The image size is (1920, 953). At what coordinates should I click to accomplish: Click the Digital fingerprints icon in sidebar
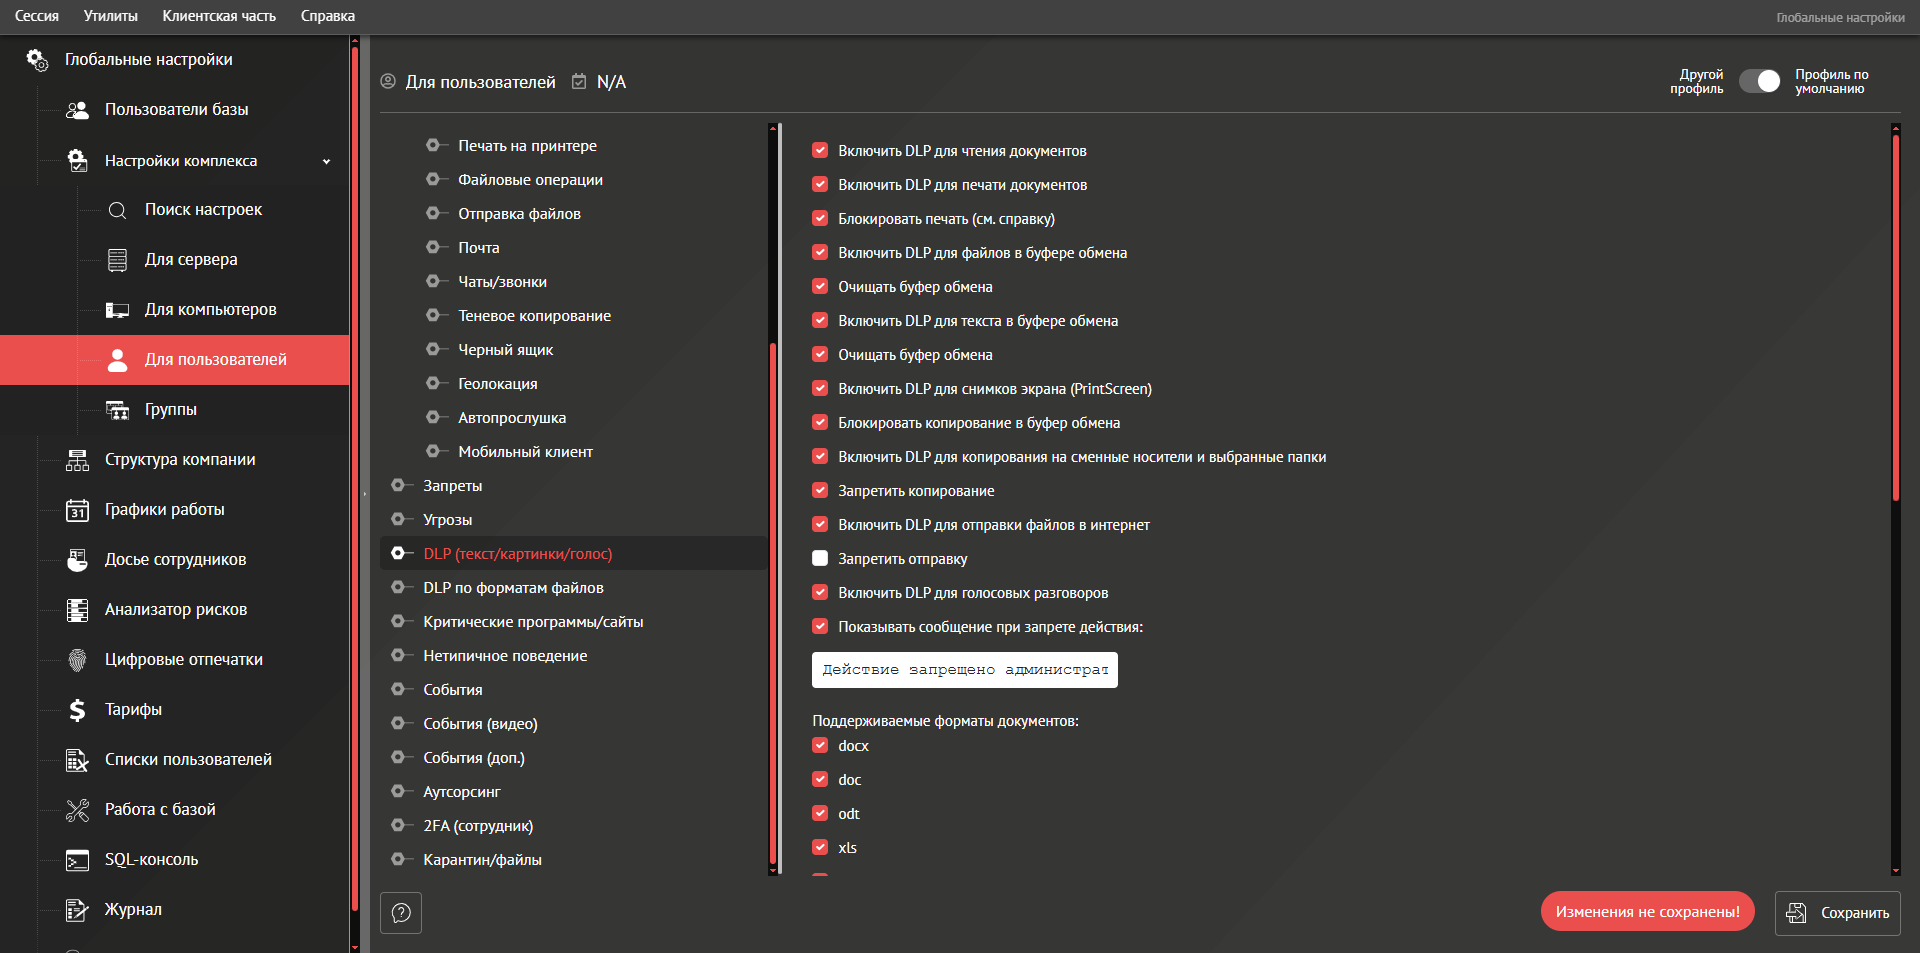(77, 660)
